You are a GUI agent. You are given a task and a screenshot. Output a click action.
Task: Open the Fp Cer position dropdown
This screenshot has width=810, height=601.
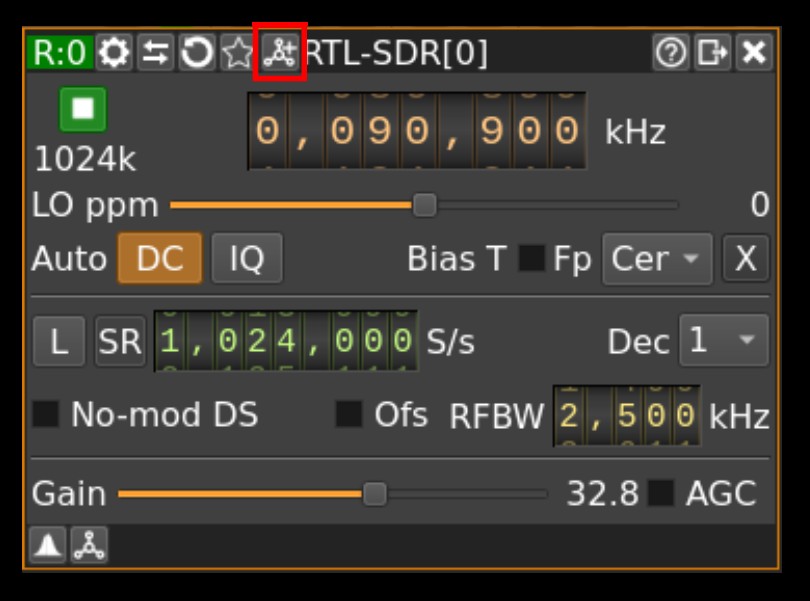tap(657, 258)
